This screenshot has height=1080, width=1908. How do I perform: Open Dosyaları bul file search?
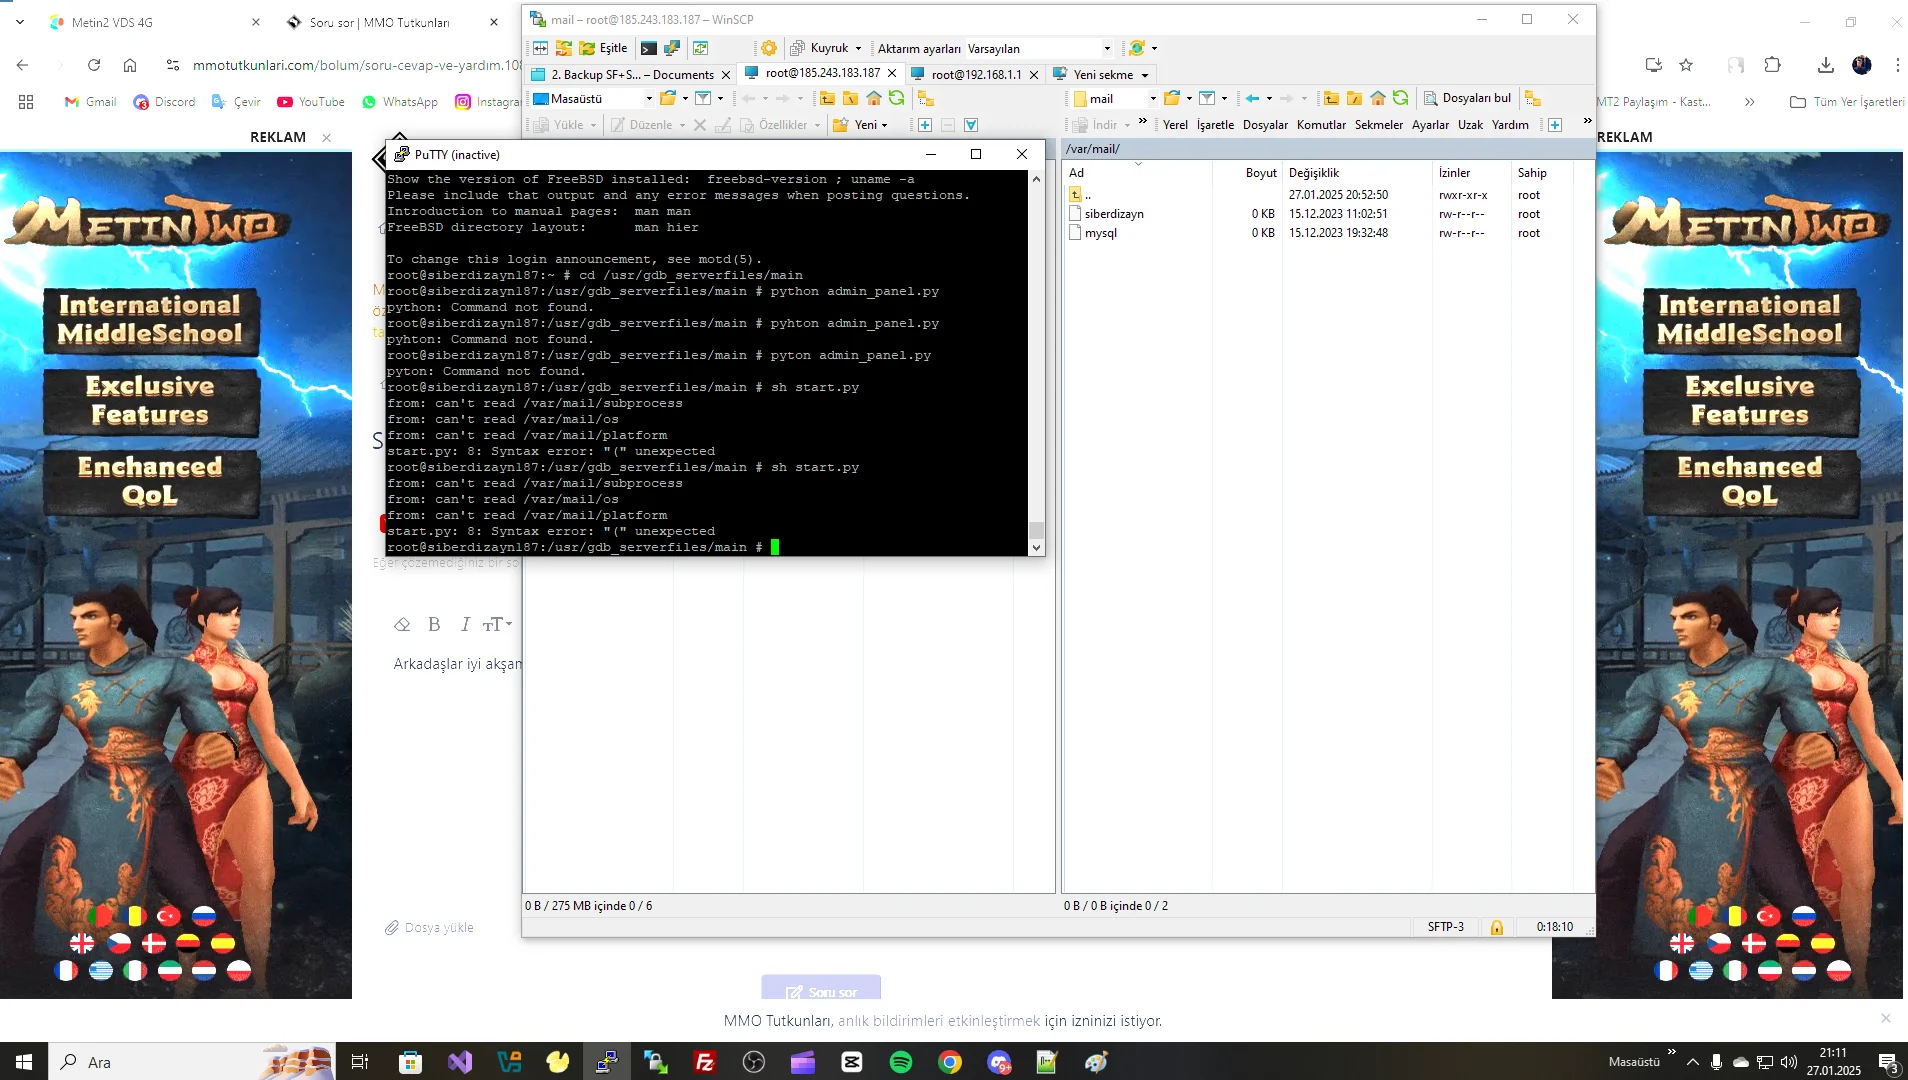click(1467, 98)
